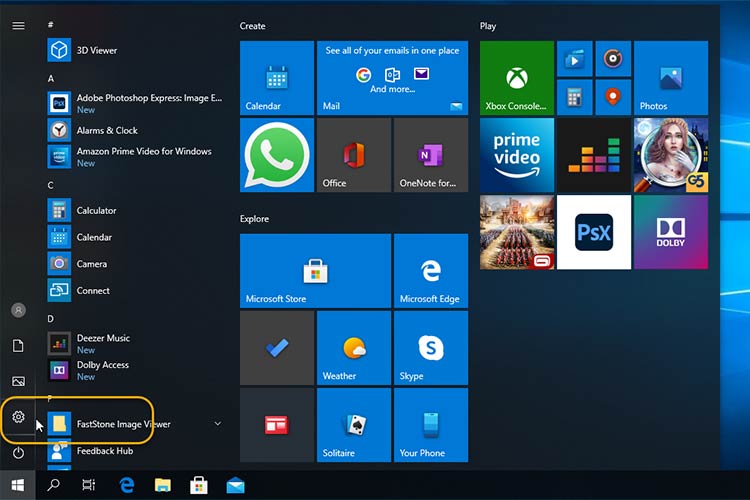Viewport: 750px width, 500px height.
Task: Open the Groove Music small tile
Action: click(613, 58)
